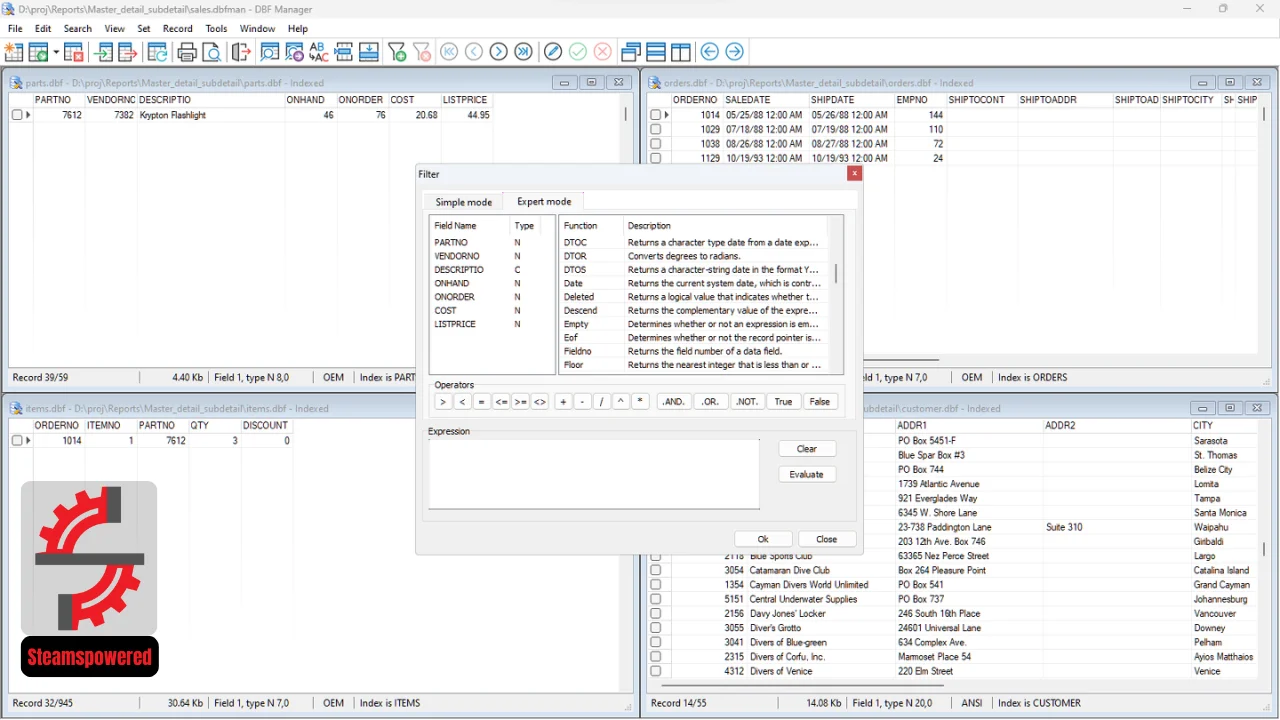Click the Find toolbar icon
The height and width of the screenshot is (720, 1280).
coord(270,52)
